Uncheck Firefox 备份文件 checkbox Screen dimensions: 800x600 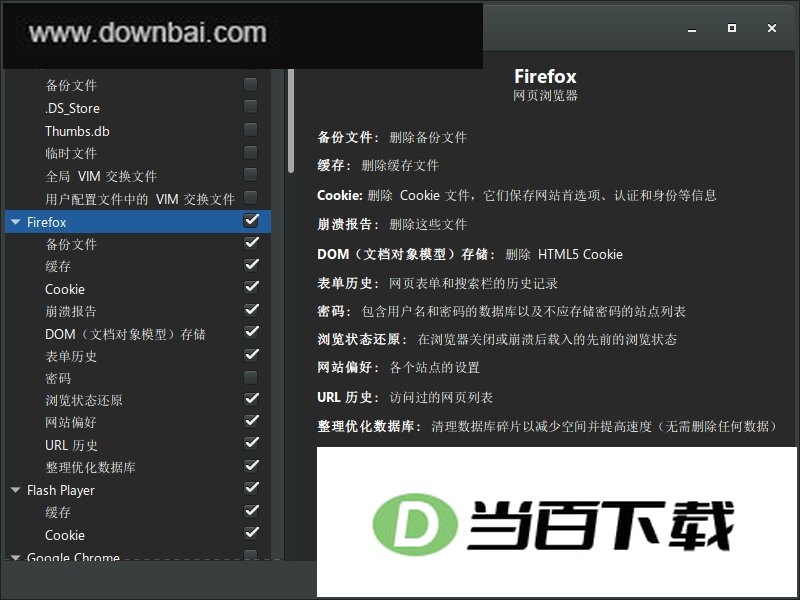251,242
